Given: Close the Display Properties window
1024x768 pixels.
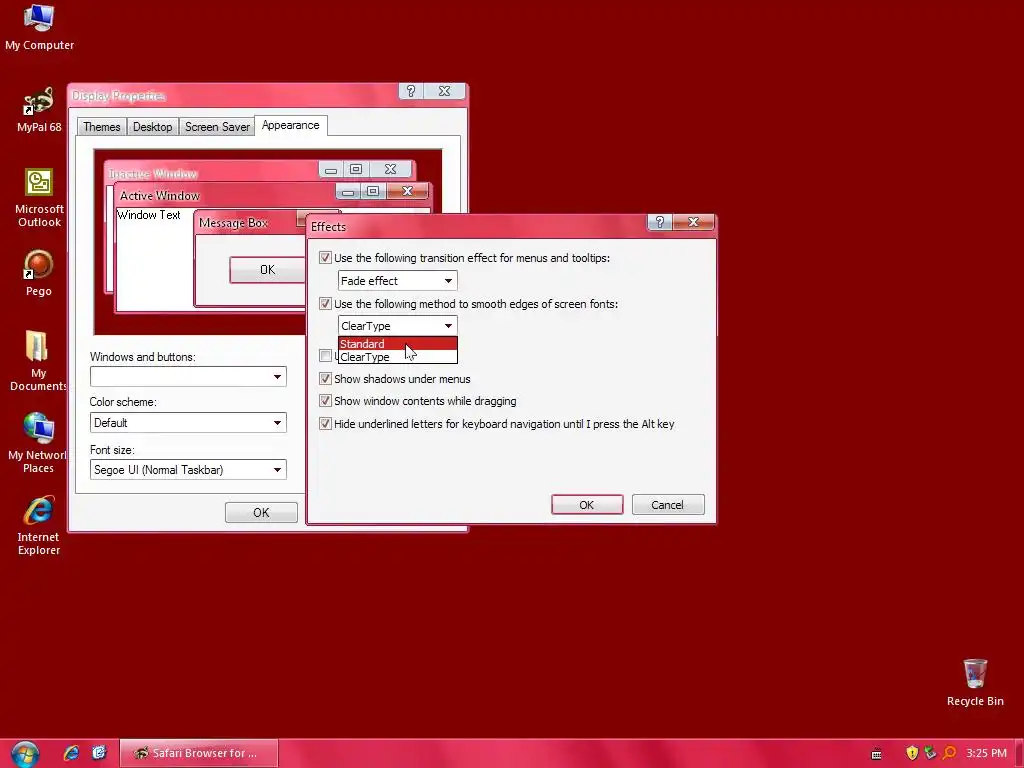Looking at the screenshot, I should (445, 91).
